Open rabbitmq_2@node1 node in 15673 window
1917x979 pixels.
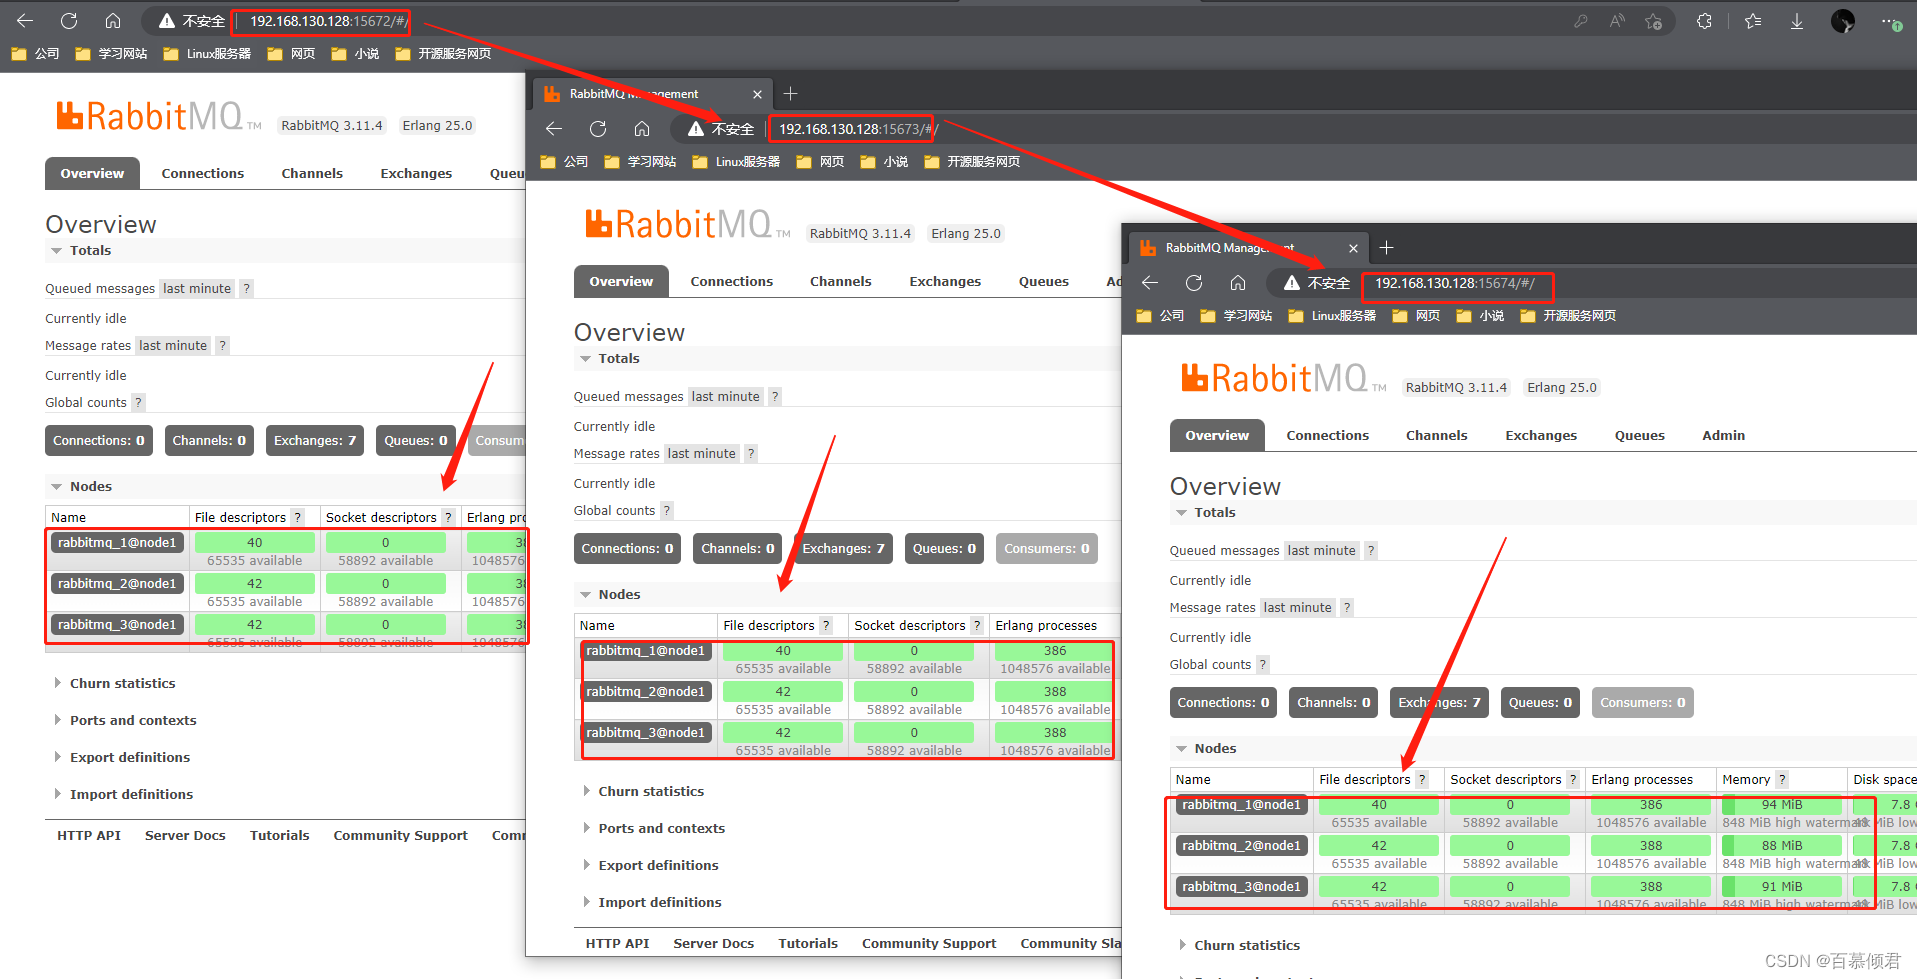pos(645,692)
